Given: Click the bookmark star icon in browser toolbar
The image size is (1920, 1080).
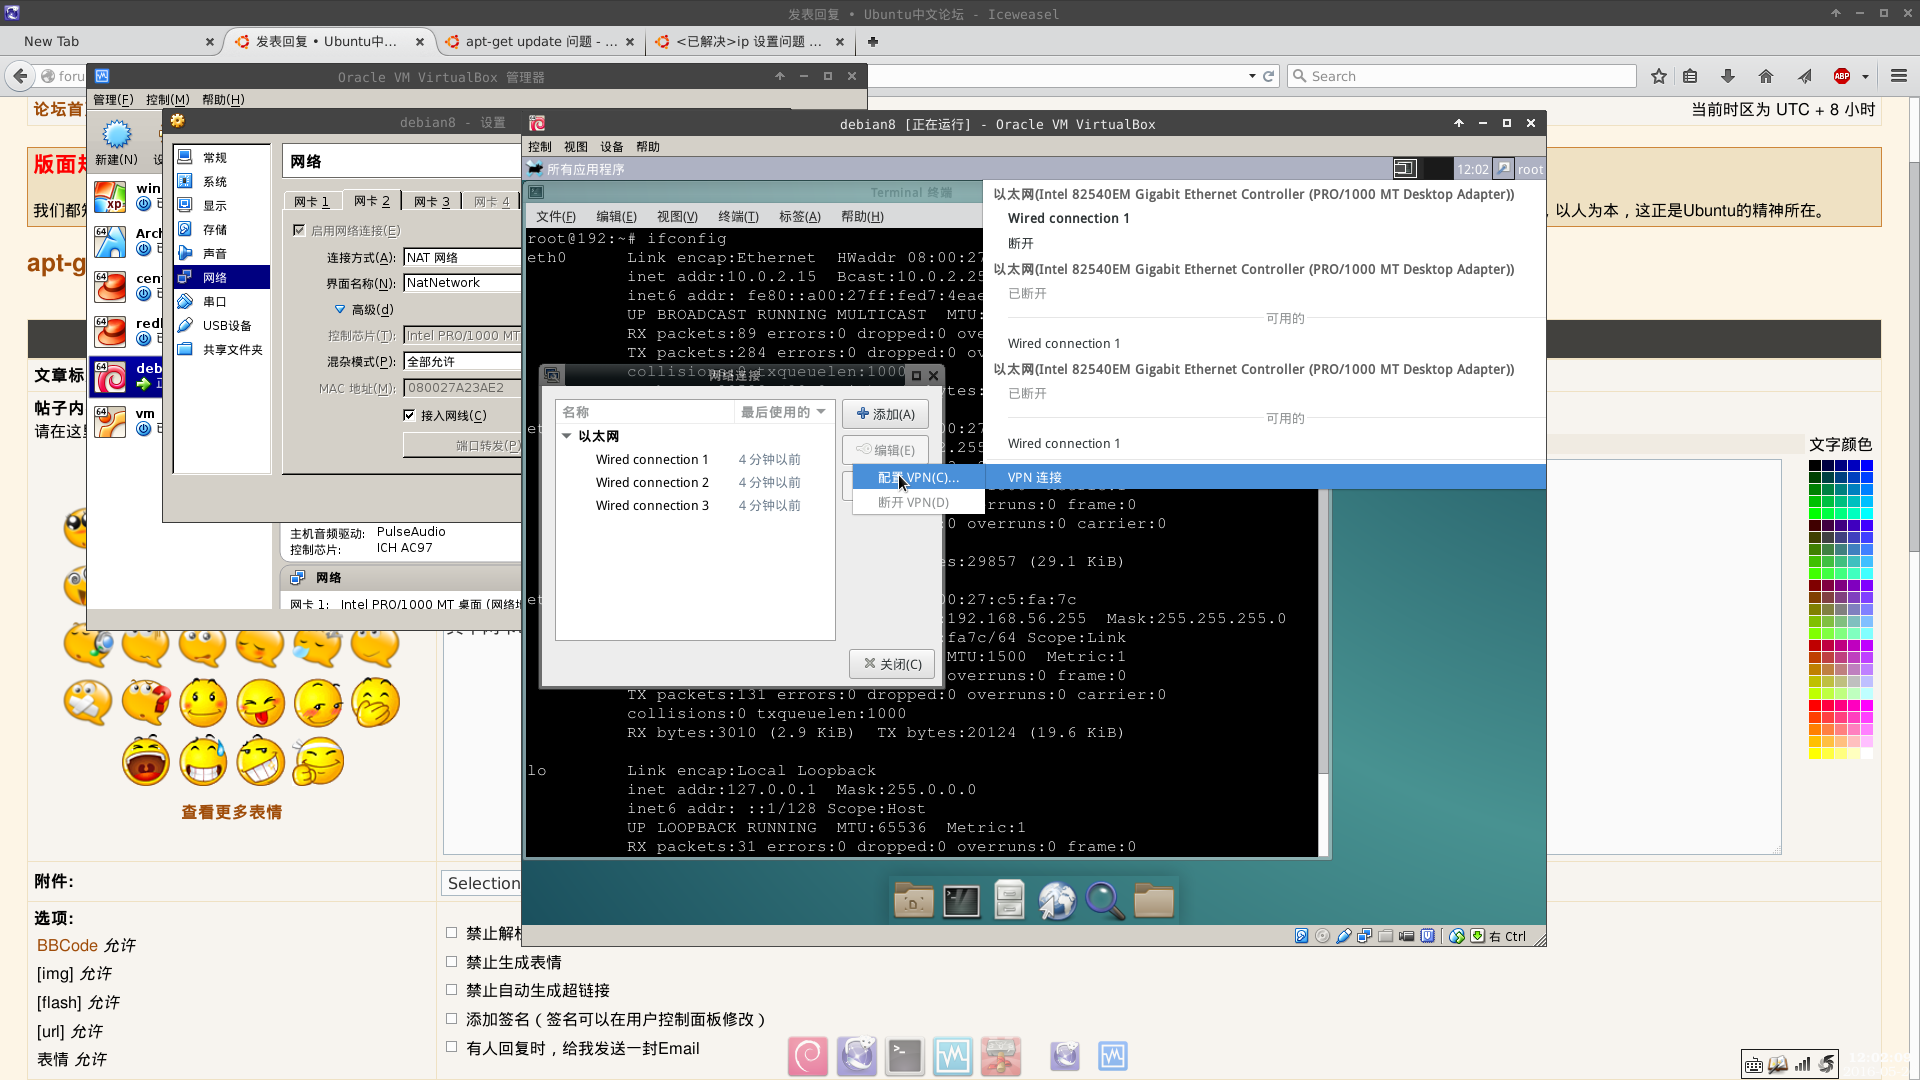Looking at the screenshot, I should [1659, 76].
